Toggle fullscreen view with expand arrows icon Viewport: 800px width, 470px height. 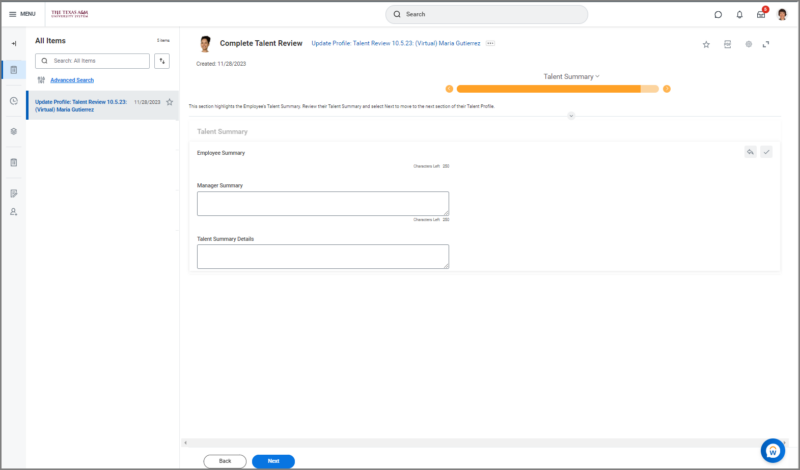pyautogui.click(x=766, y=44)
